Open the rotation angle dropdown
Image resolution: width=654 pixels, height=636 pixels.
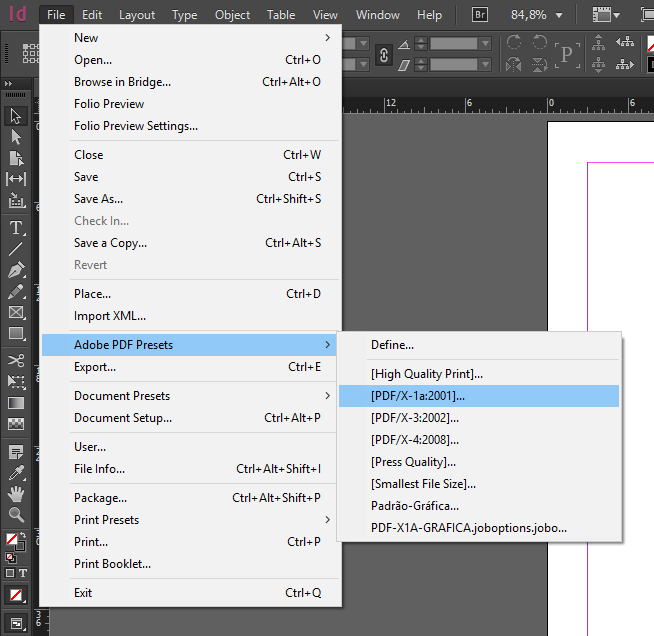(x=485, y=43)
